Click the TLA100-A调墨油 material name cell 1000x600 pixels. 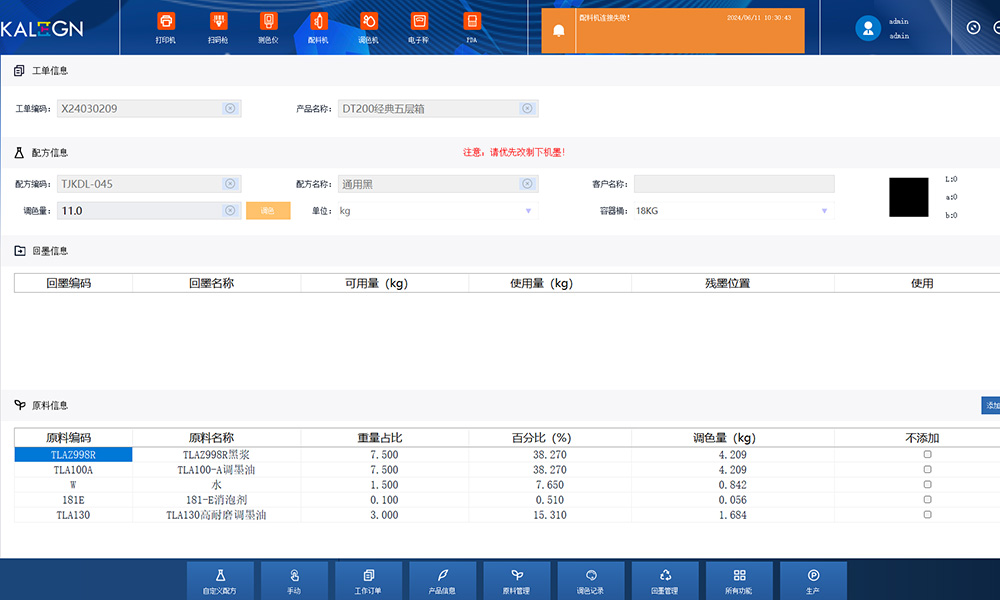coord(216,470)
